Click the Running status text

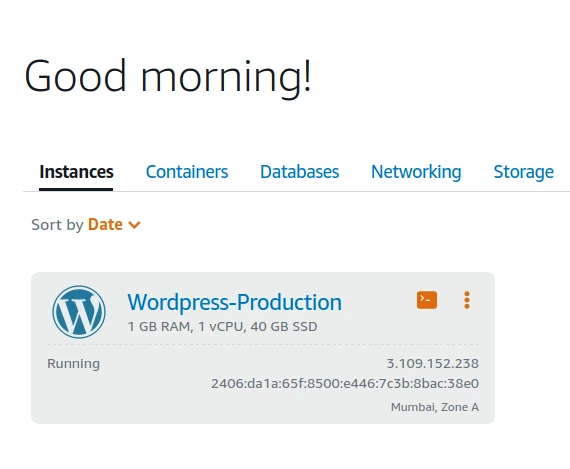click(x=73, y=364)
